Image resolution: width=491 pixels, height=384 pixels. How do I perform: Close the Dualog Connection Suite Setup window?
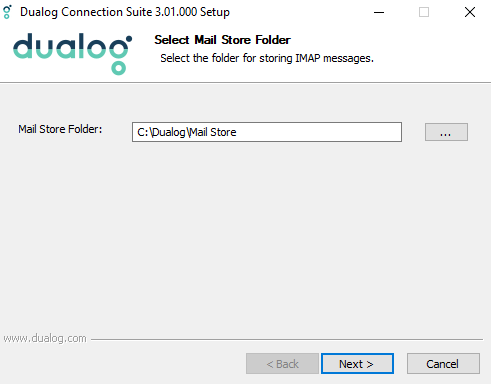tap(470, 12)
